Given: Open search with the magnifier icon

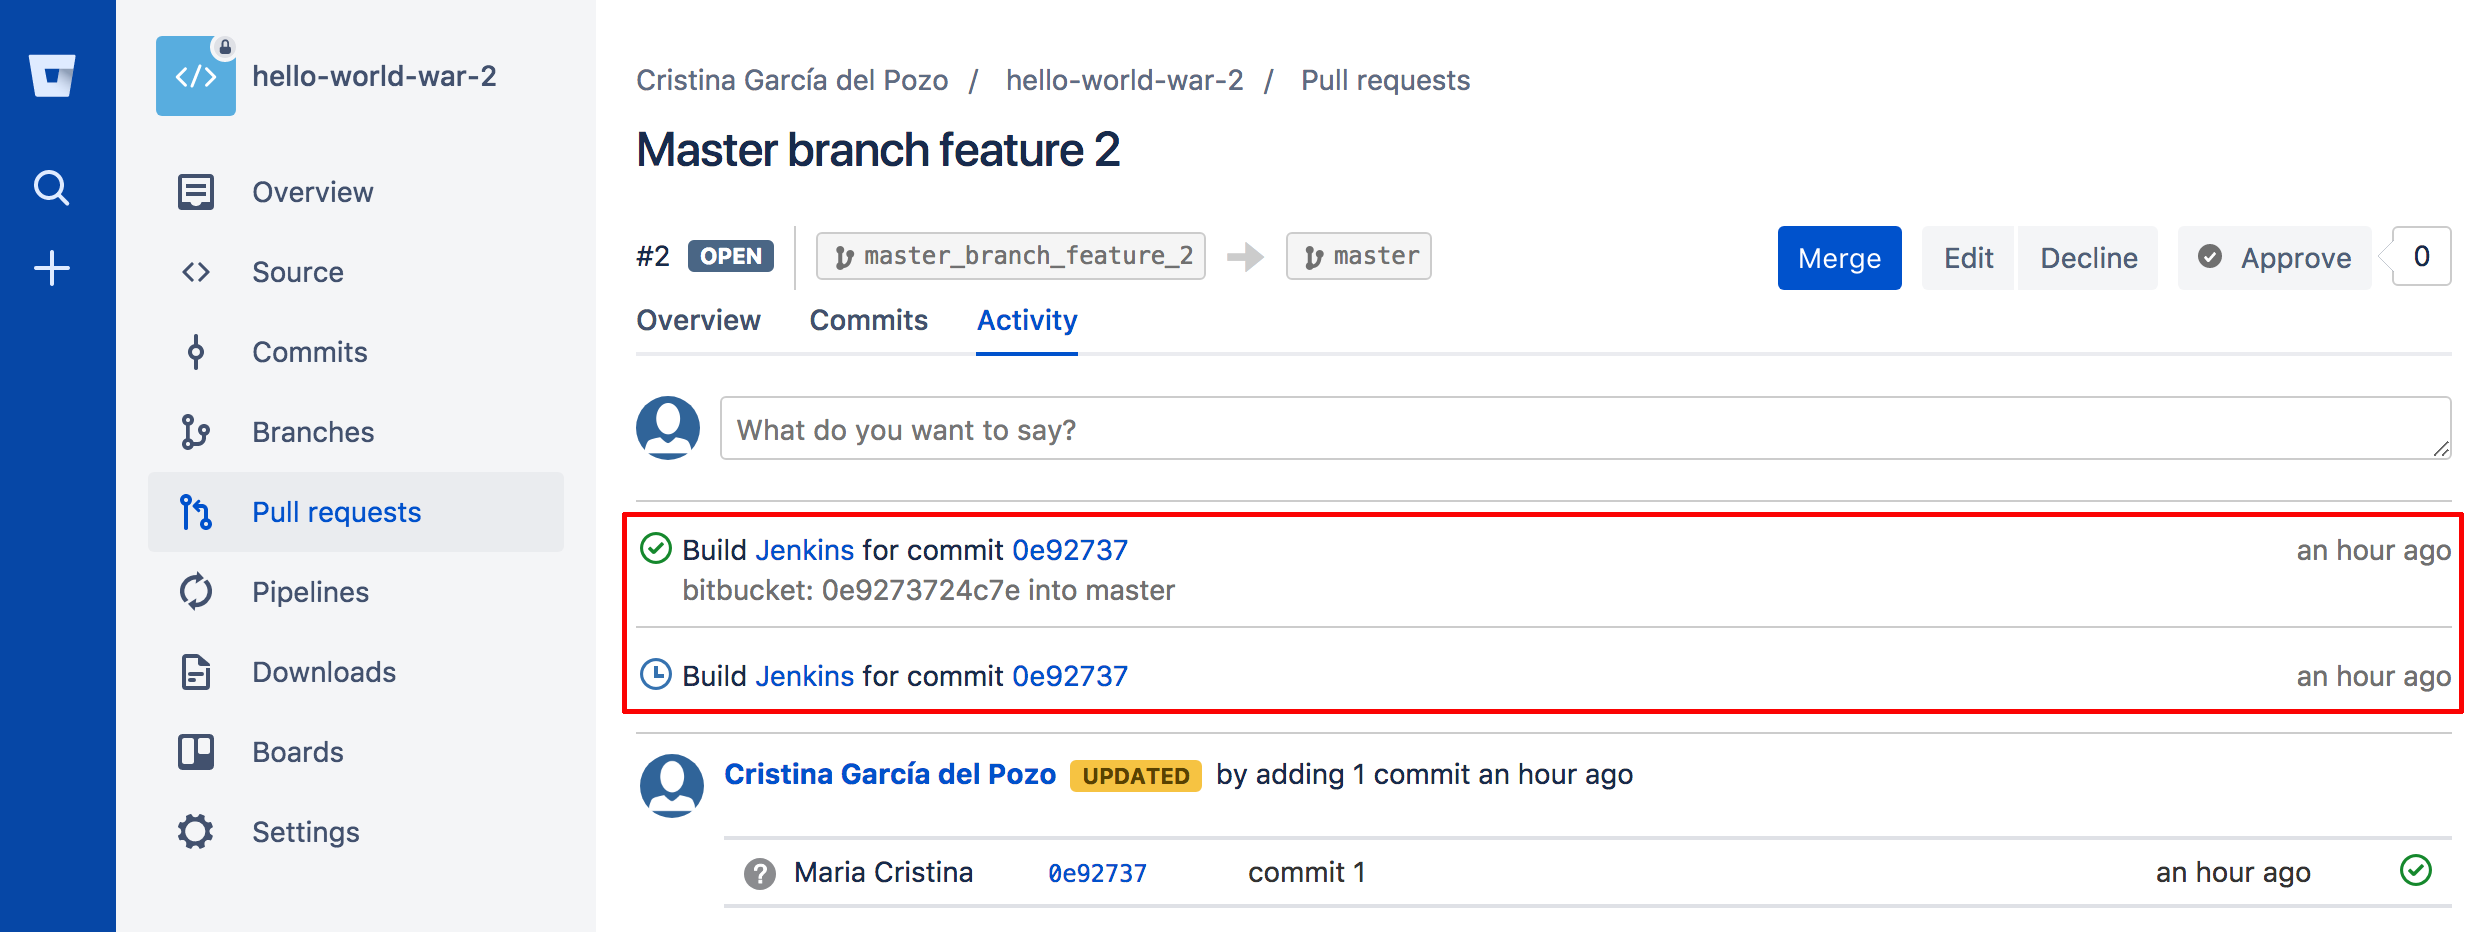Looking at the screenshot, I should [x=52, y=187].
